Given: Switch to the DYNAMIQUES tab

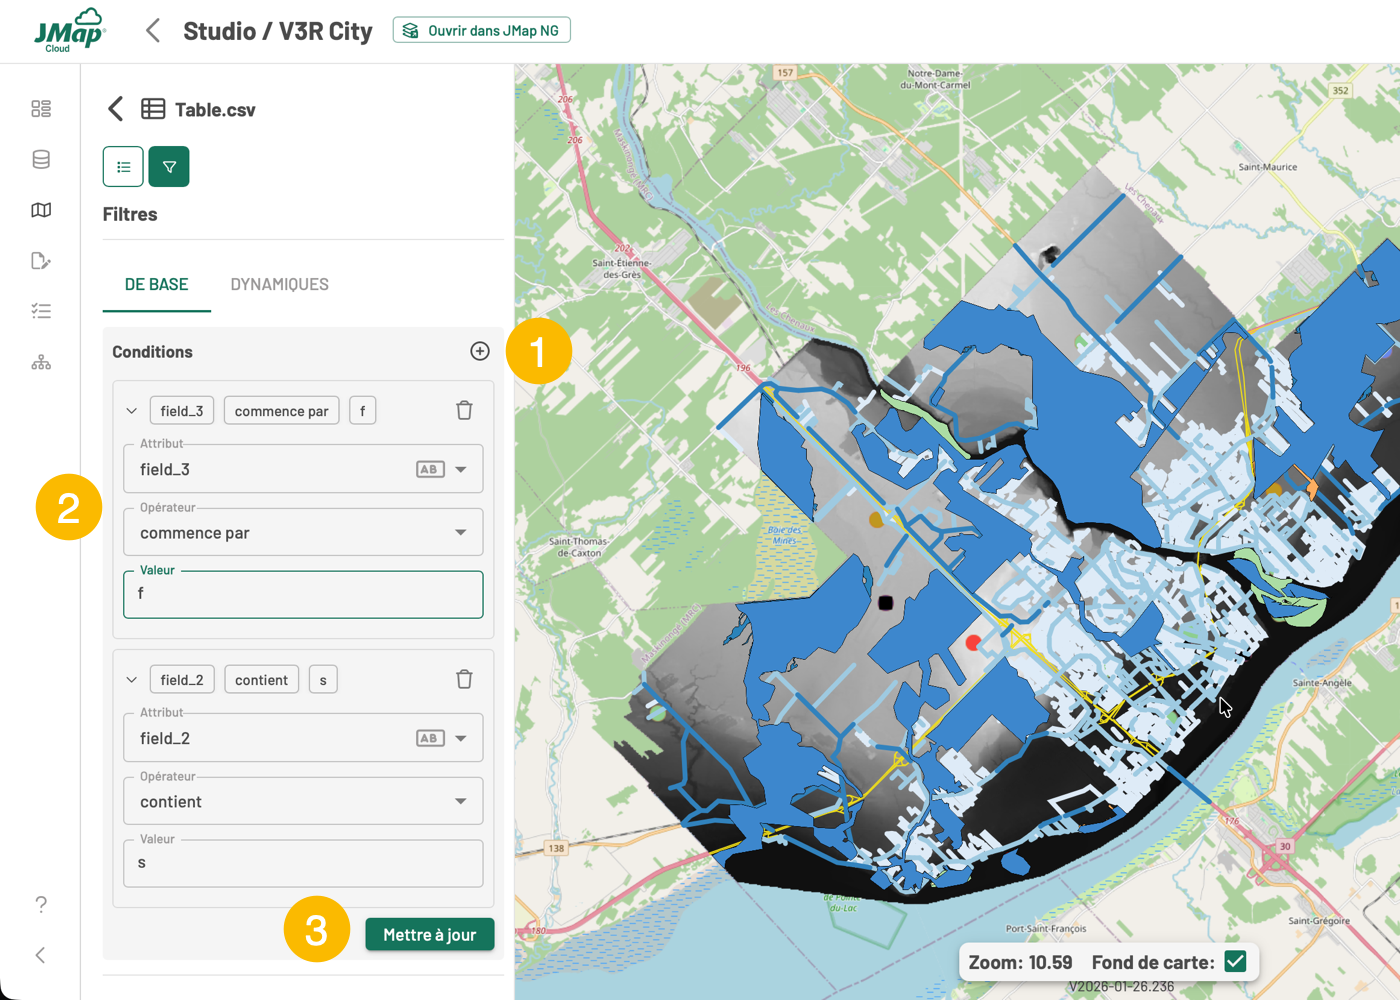Looking at the screenshot, I should (x=279, y=285).
